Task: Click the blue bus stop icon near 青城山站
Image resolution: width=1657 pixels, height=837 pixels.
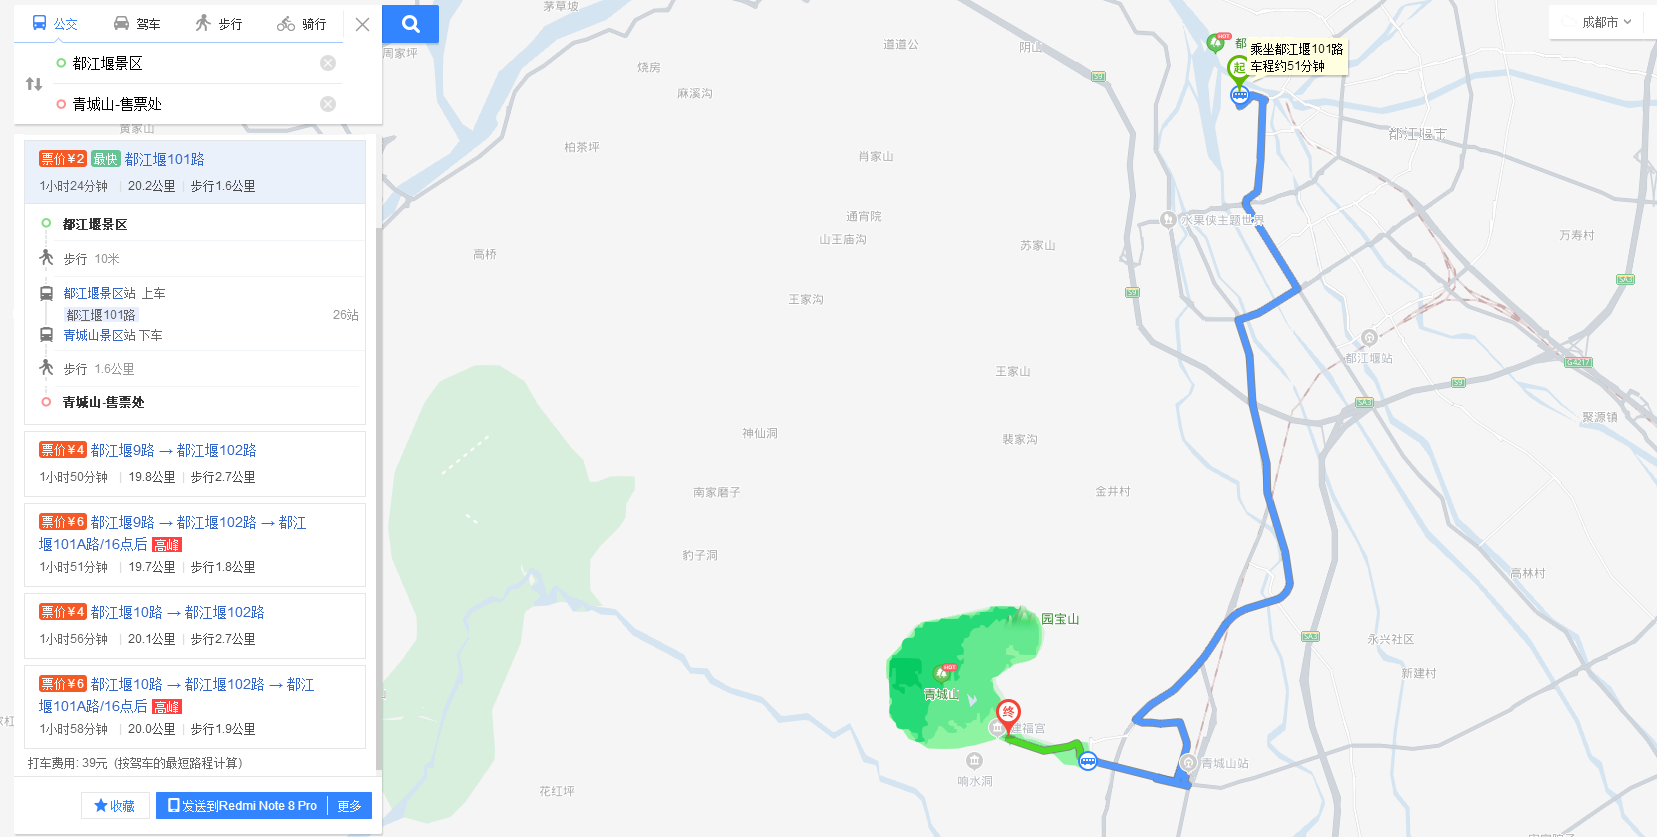Action: click(1088, 761)
